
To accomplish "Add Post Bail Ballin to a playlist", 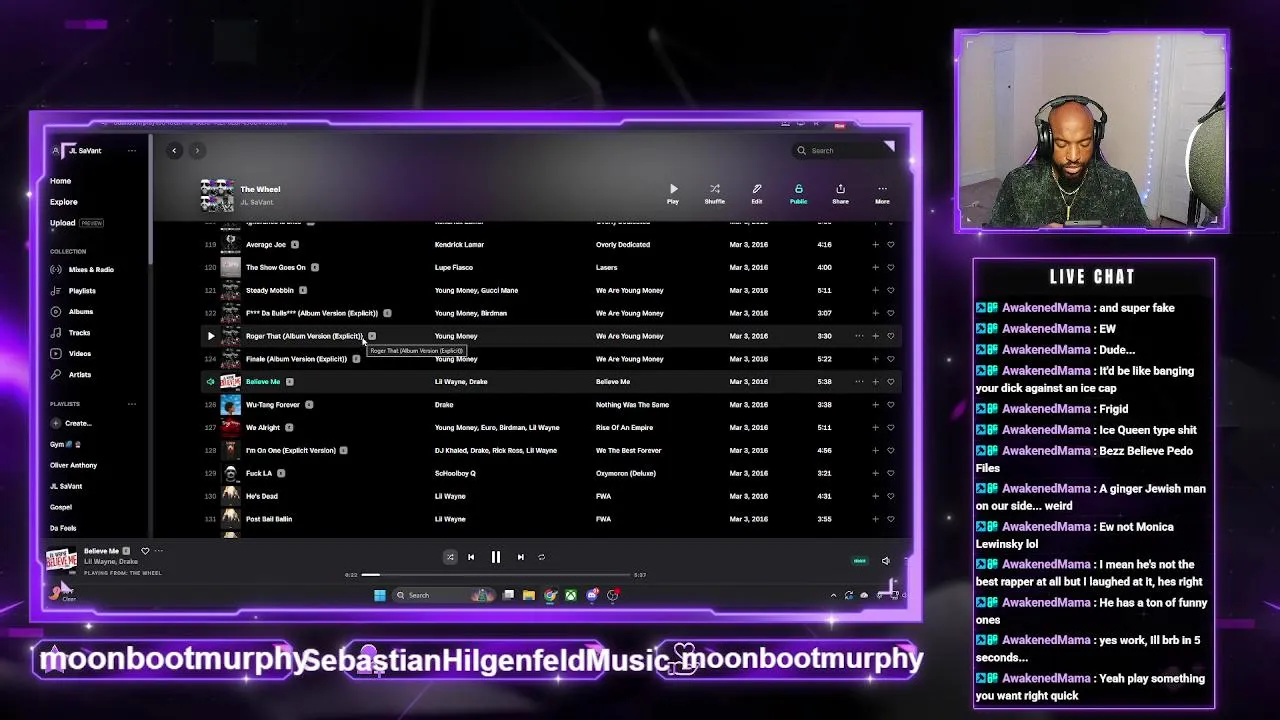I will tap(875, 519).
